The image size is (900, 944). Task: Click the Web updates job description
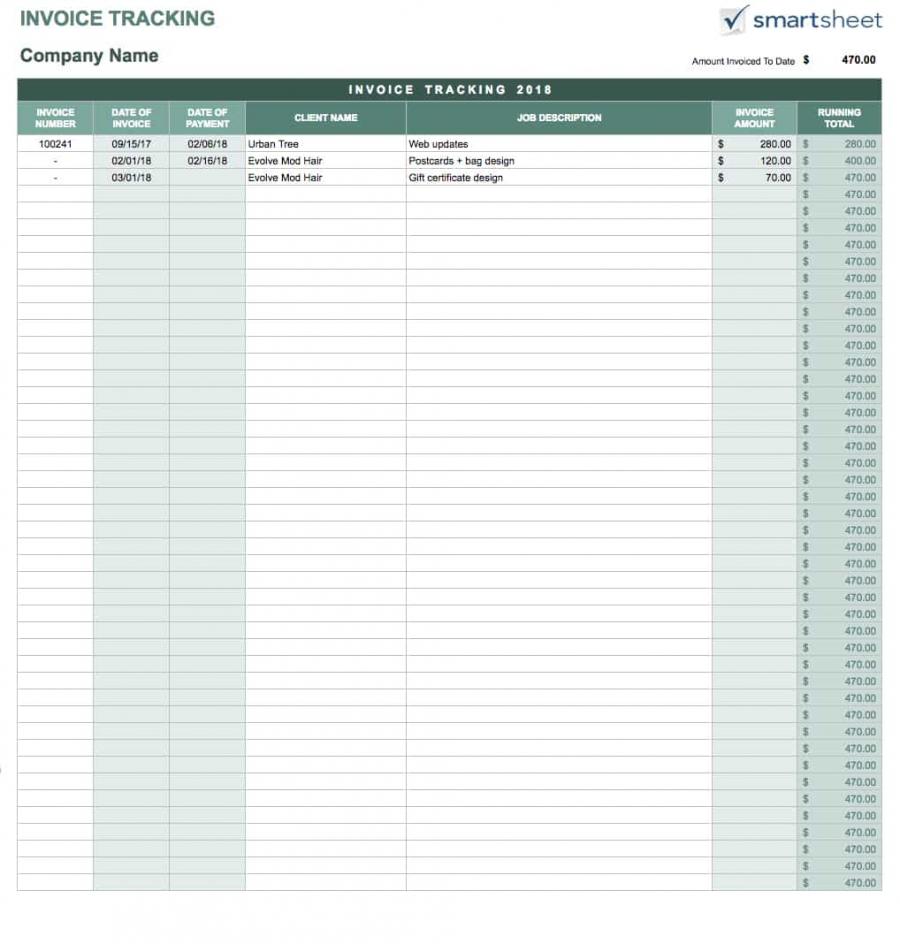coord(439,143)
